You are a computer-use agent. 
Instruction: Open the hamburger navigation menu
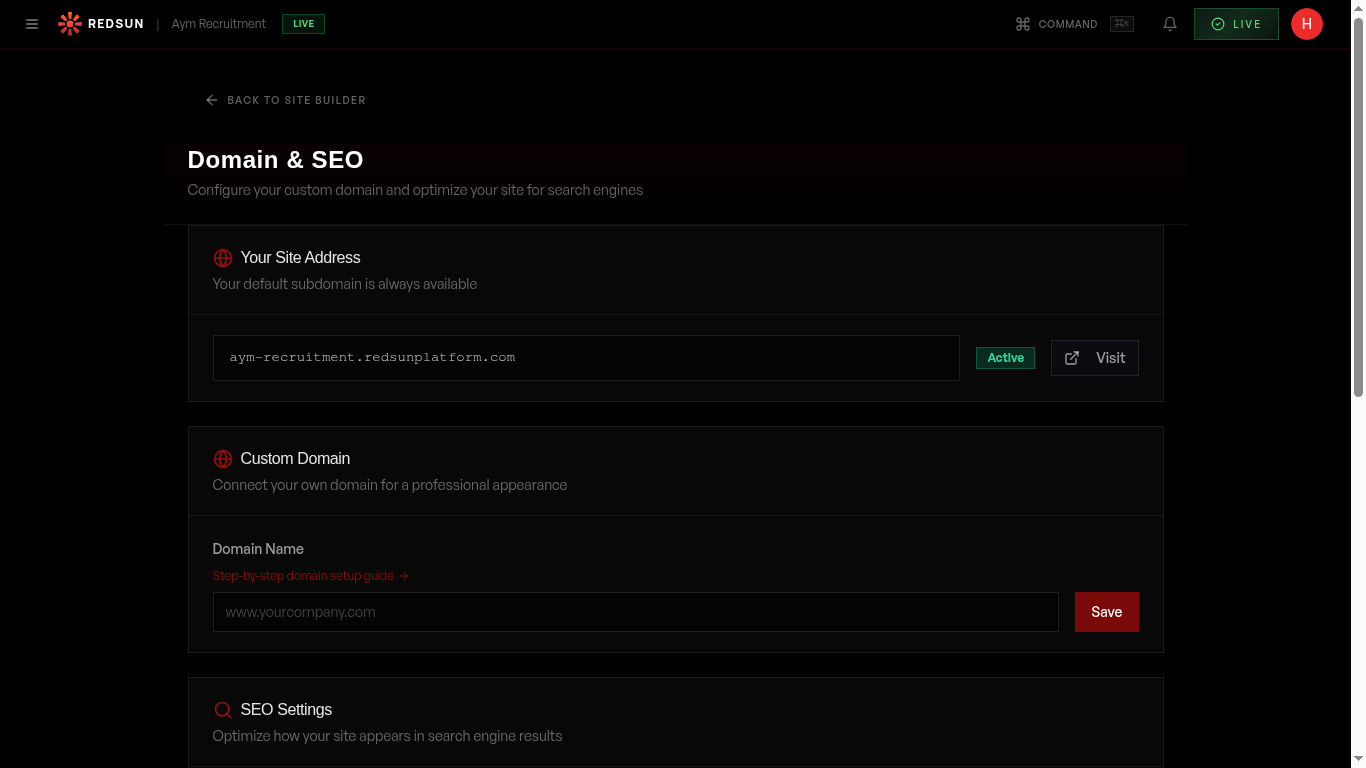pyautogui.click(x=32, y=24)
